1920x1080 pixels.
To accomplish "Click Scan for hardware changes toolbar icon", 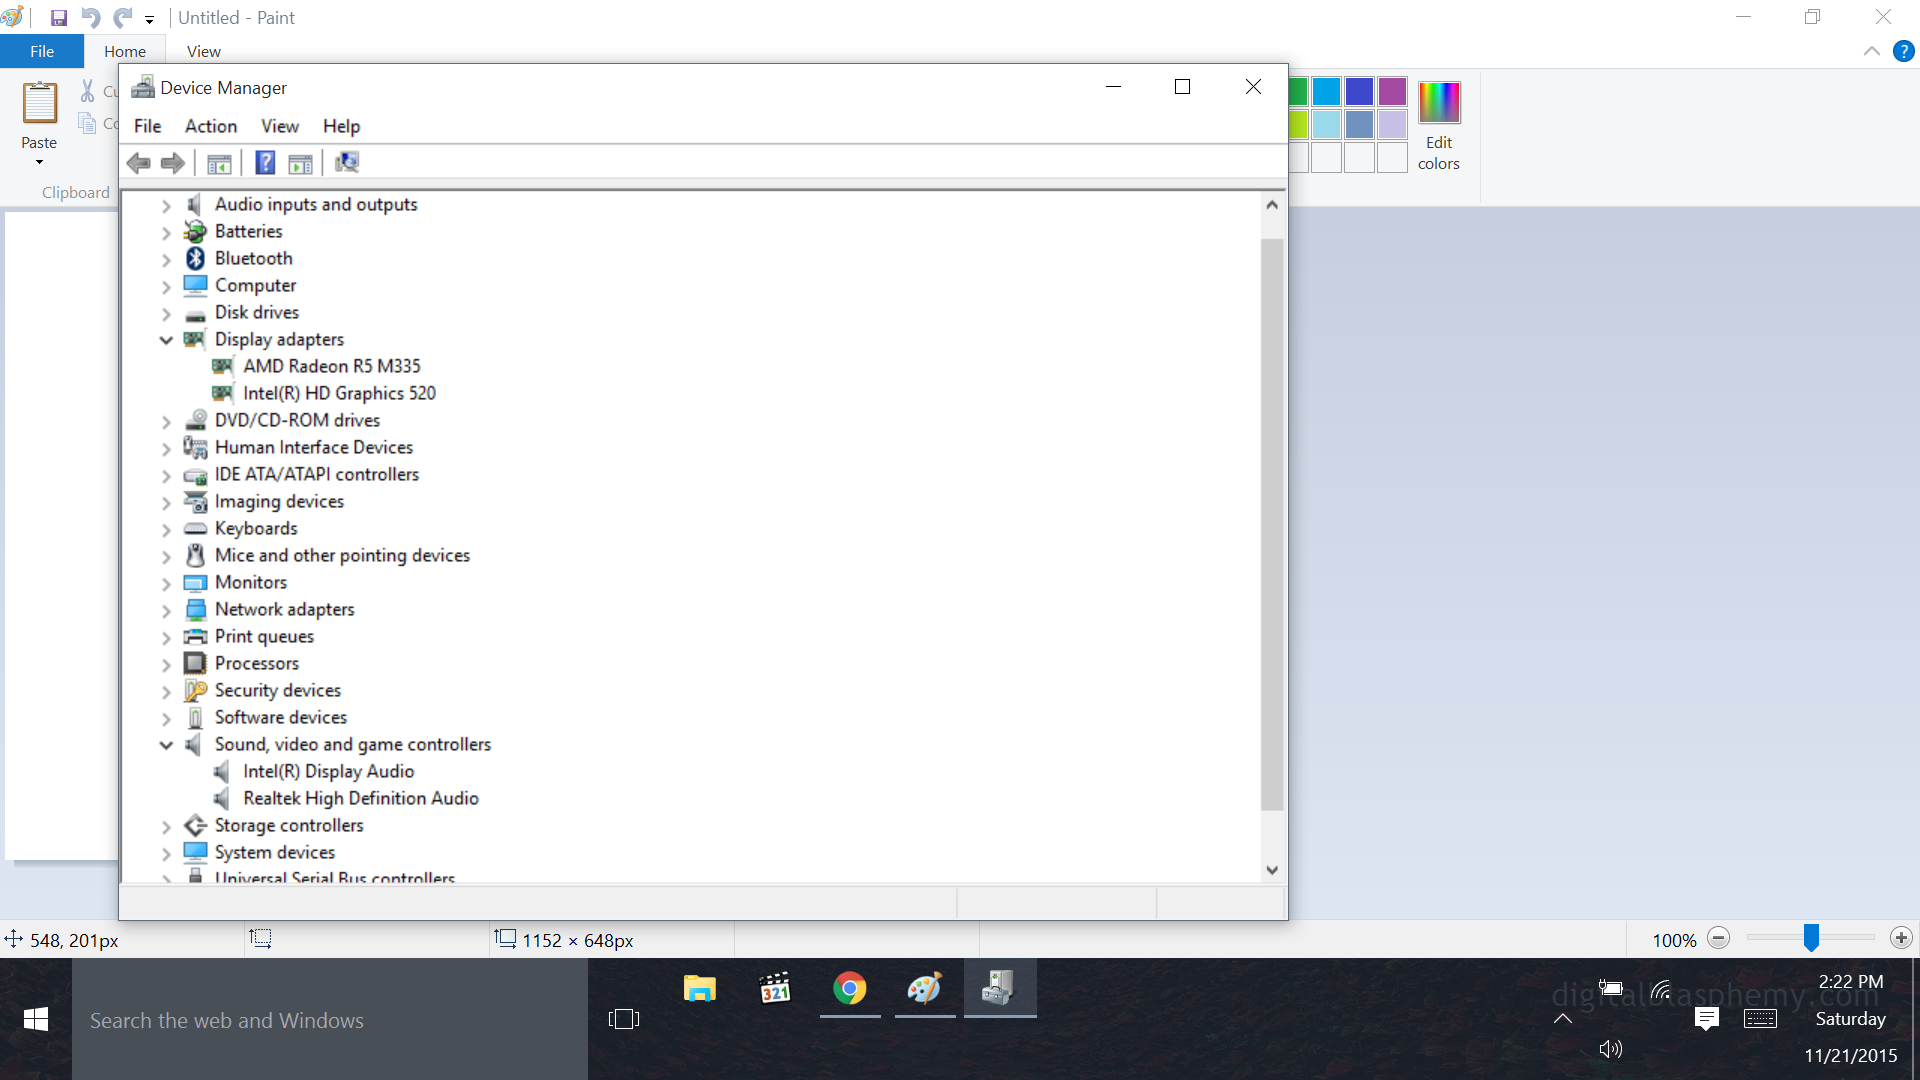I will 347,162.
